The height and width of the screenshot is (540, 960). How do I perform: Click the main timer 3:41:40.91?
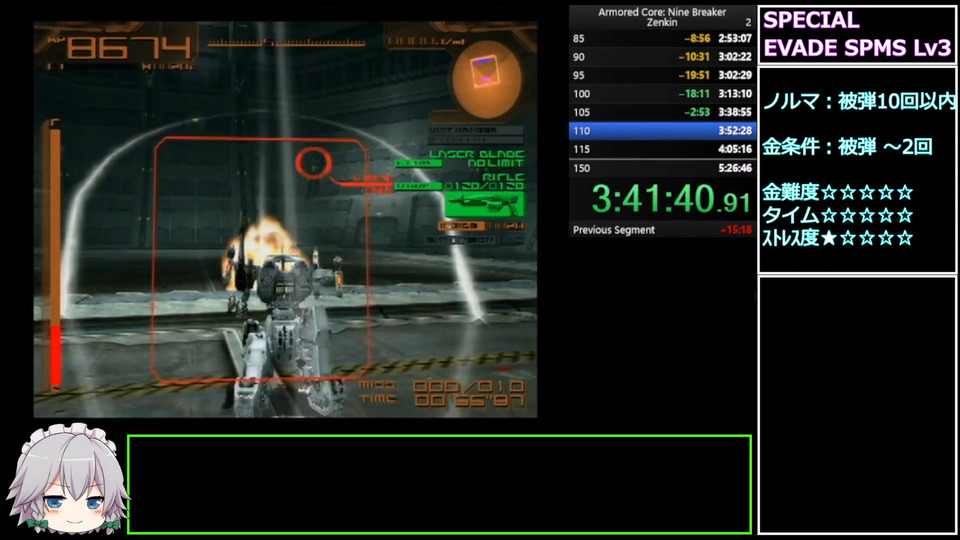point(671,200)
